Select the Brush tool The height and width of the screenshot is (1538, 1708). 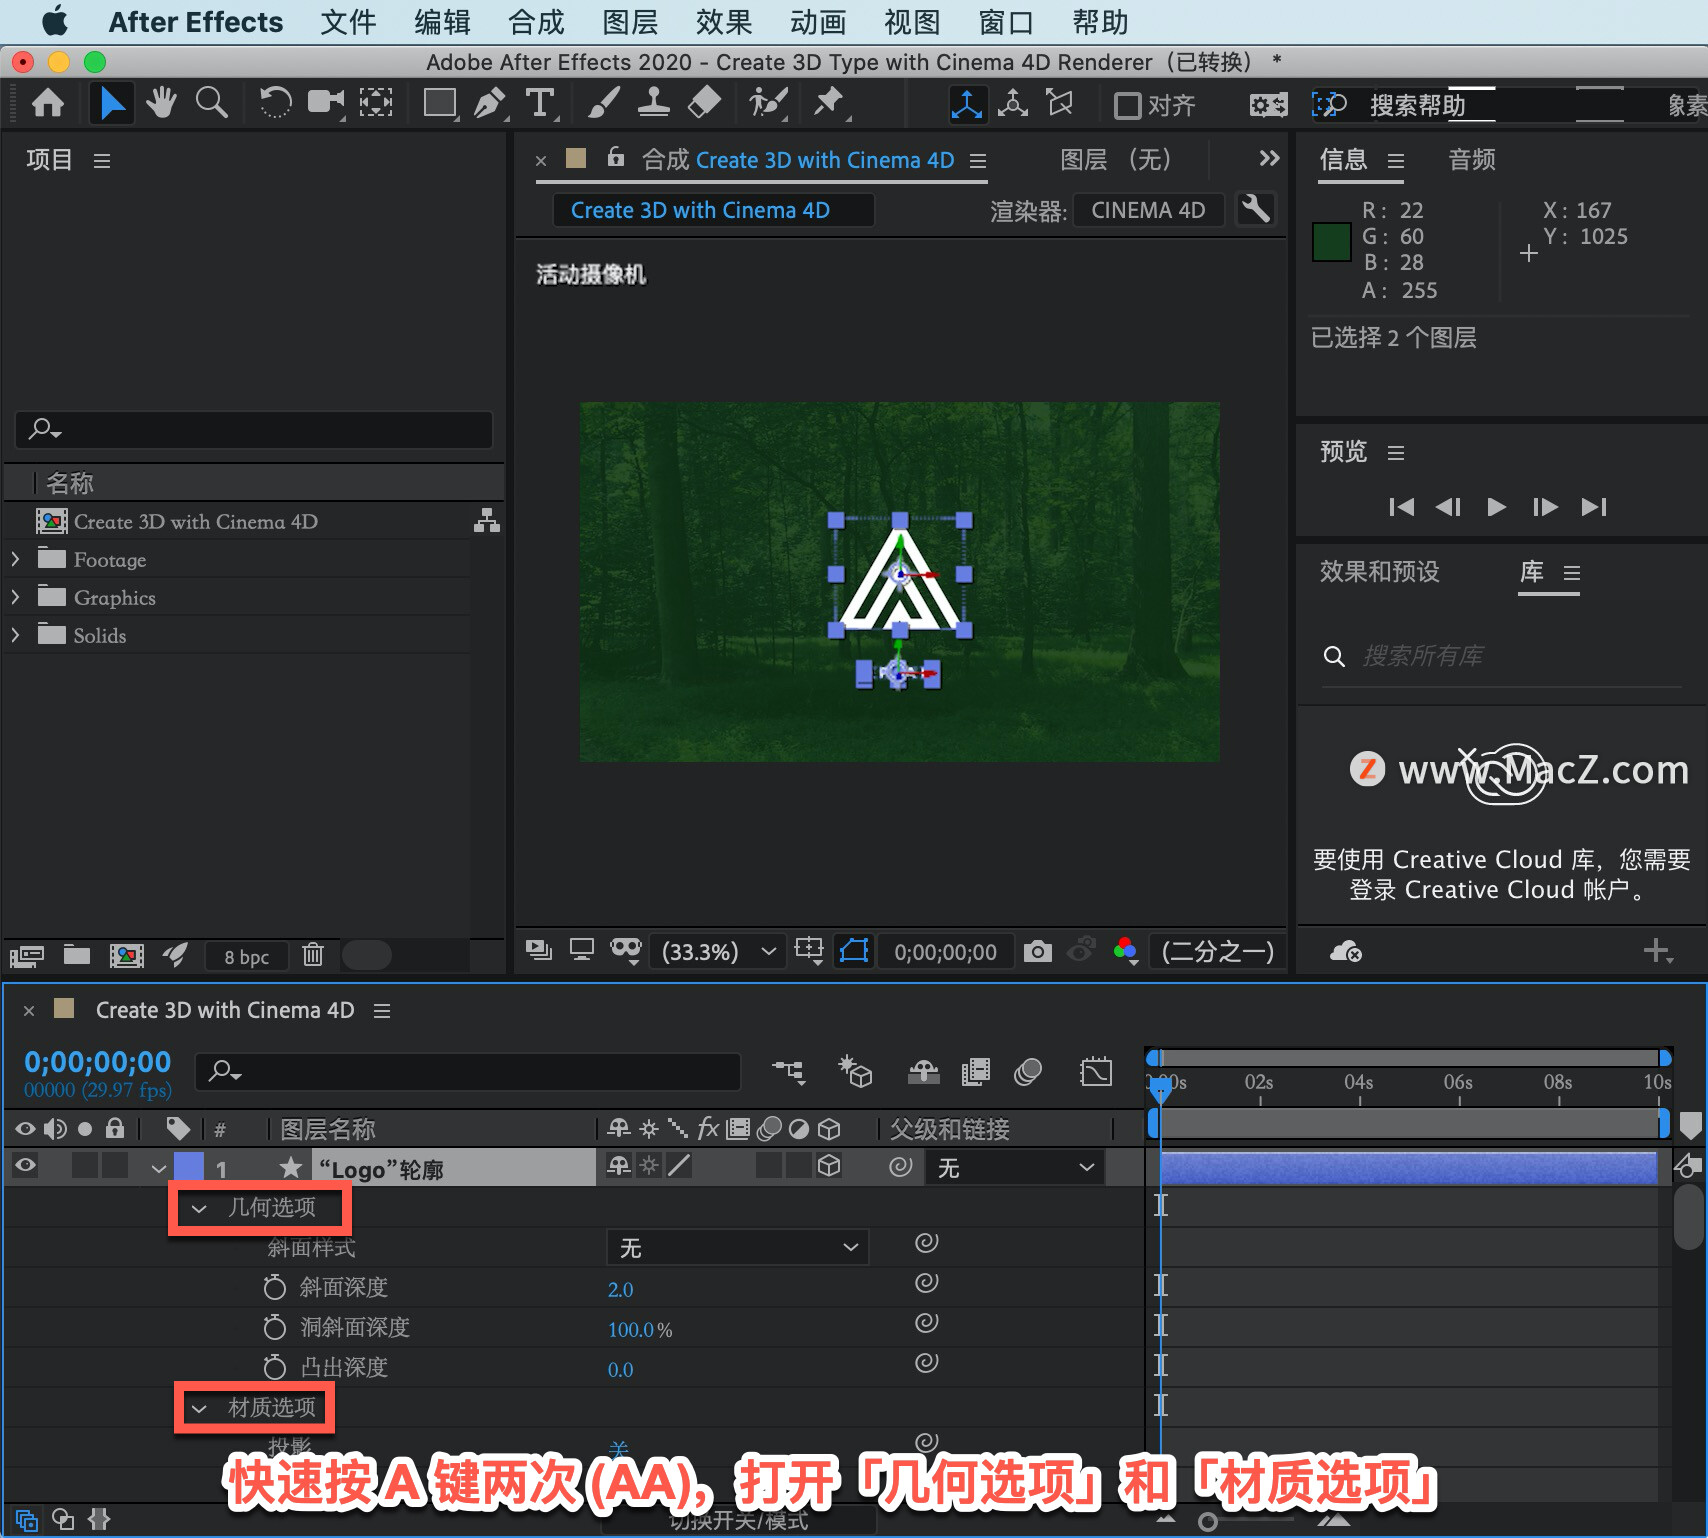pos(603,103)
